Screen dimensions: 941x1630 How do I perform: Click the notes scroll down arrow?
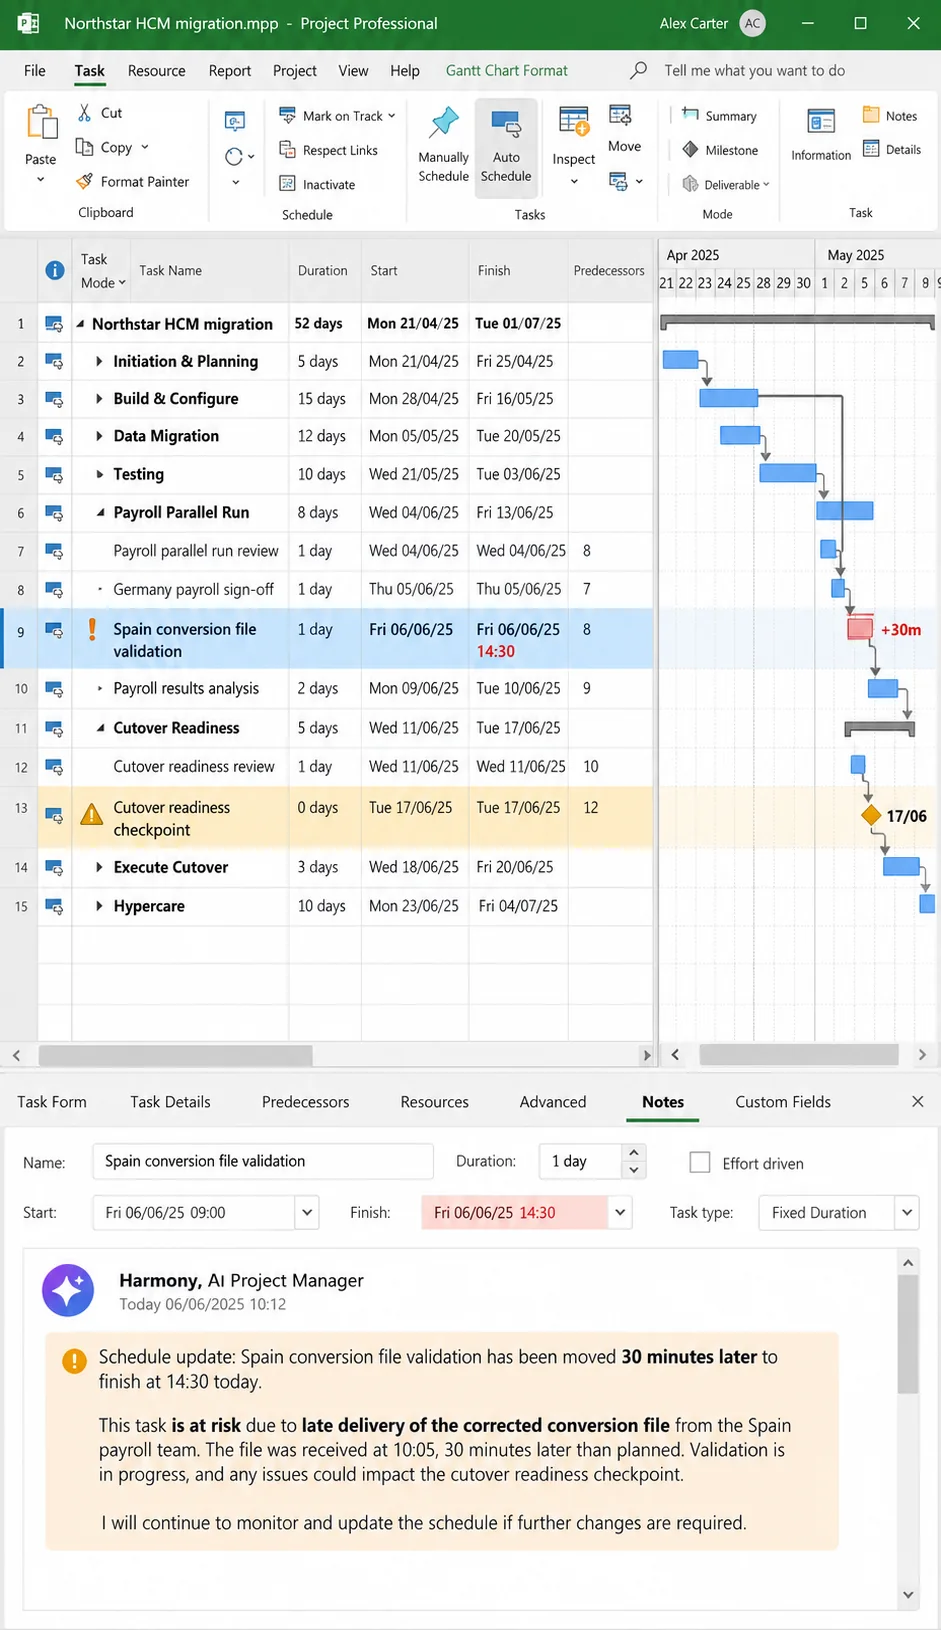click(x=908, y=1594)
